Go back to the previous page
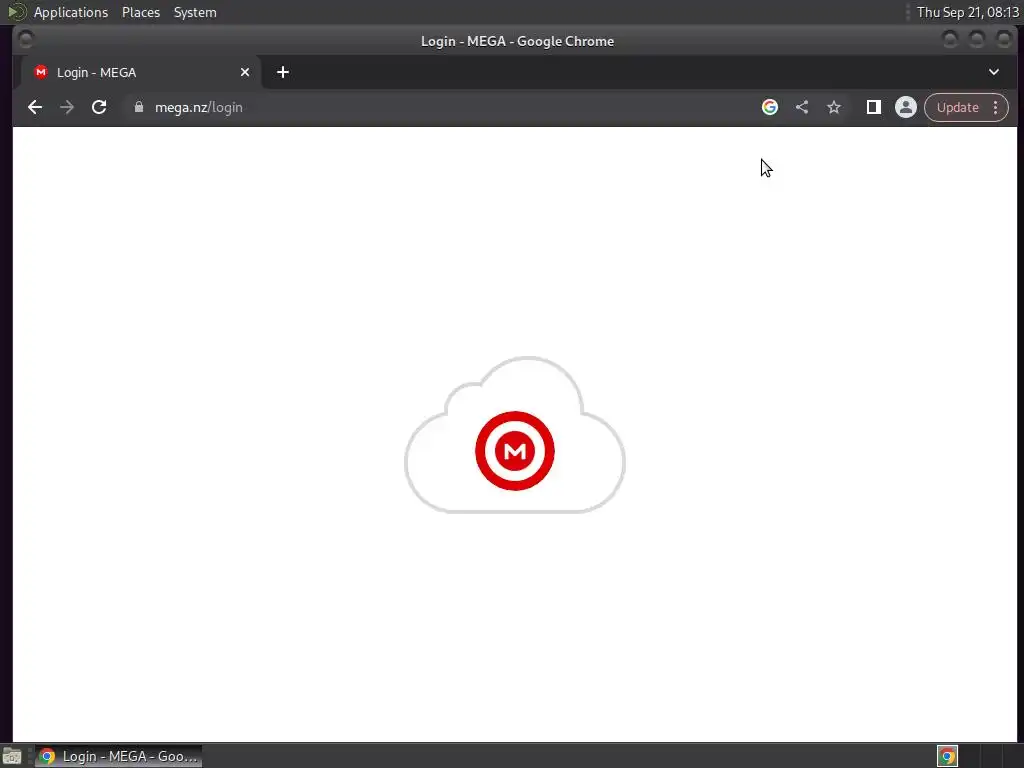This screenshot has height=768, width=1024. 35,107
